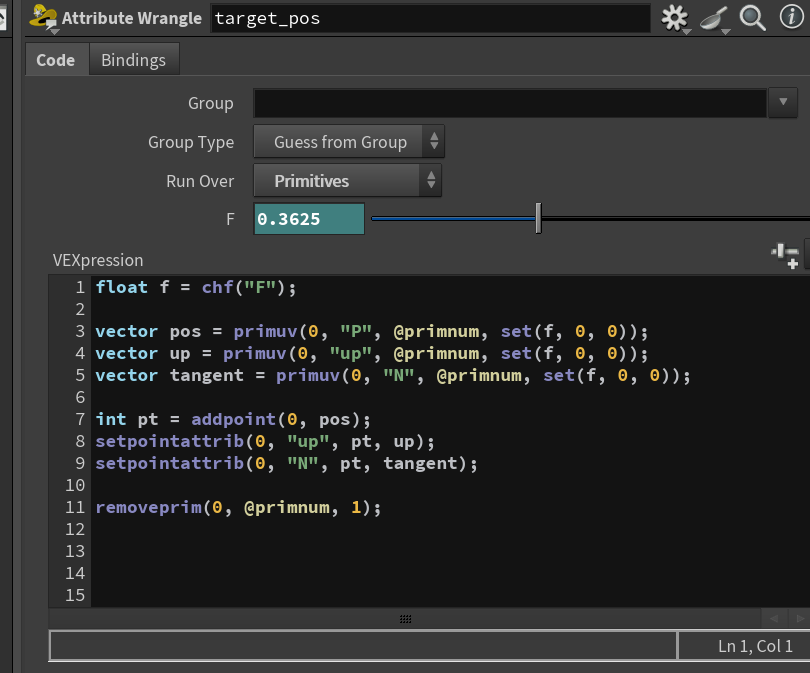Viewport: 810px width, 673px height.
Task: Click scroll-left arrow under the code editor
Action: (774, 618)
